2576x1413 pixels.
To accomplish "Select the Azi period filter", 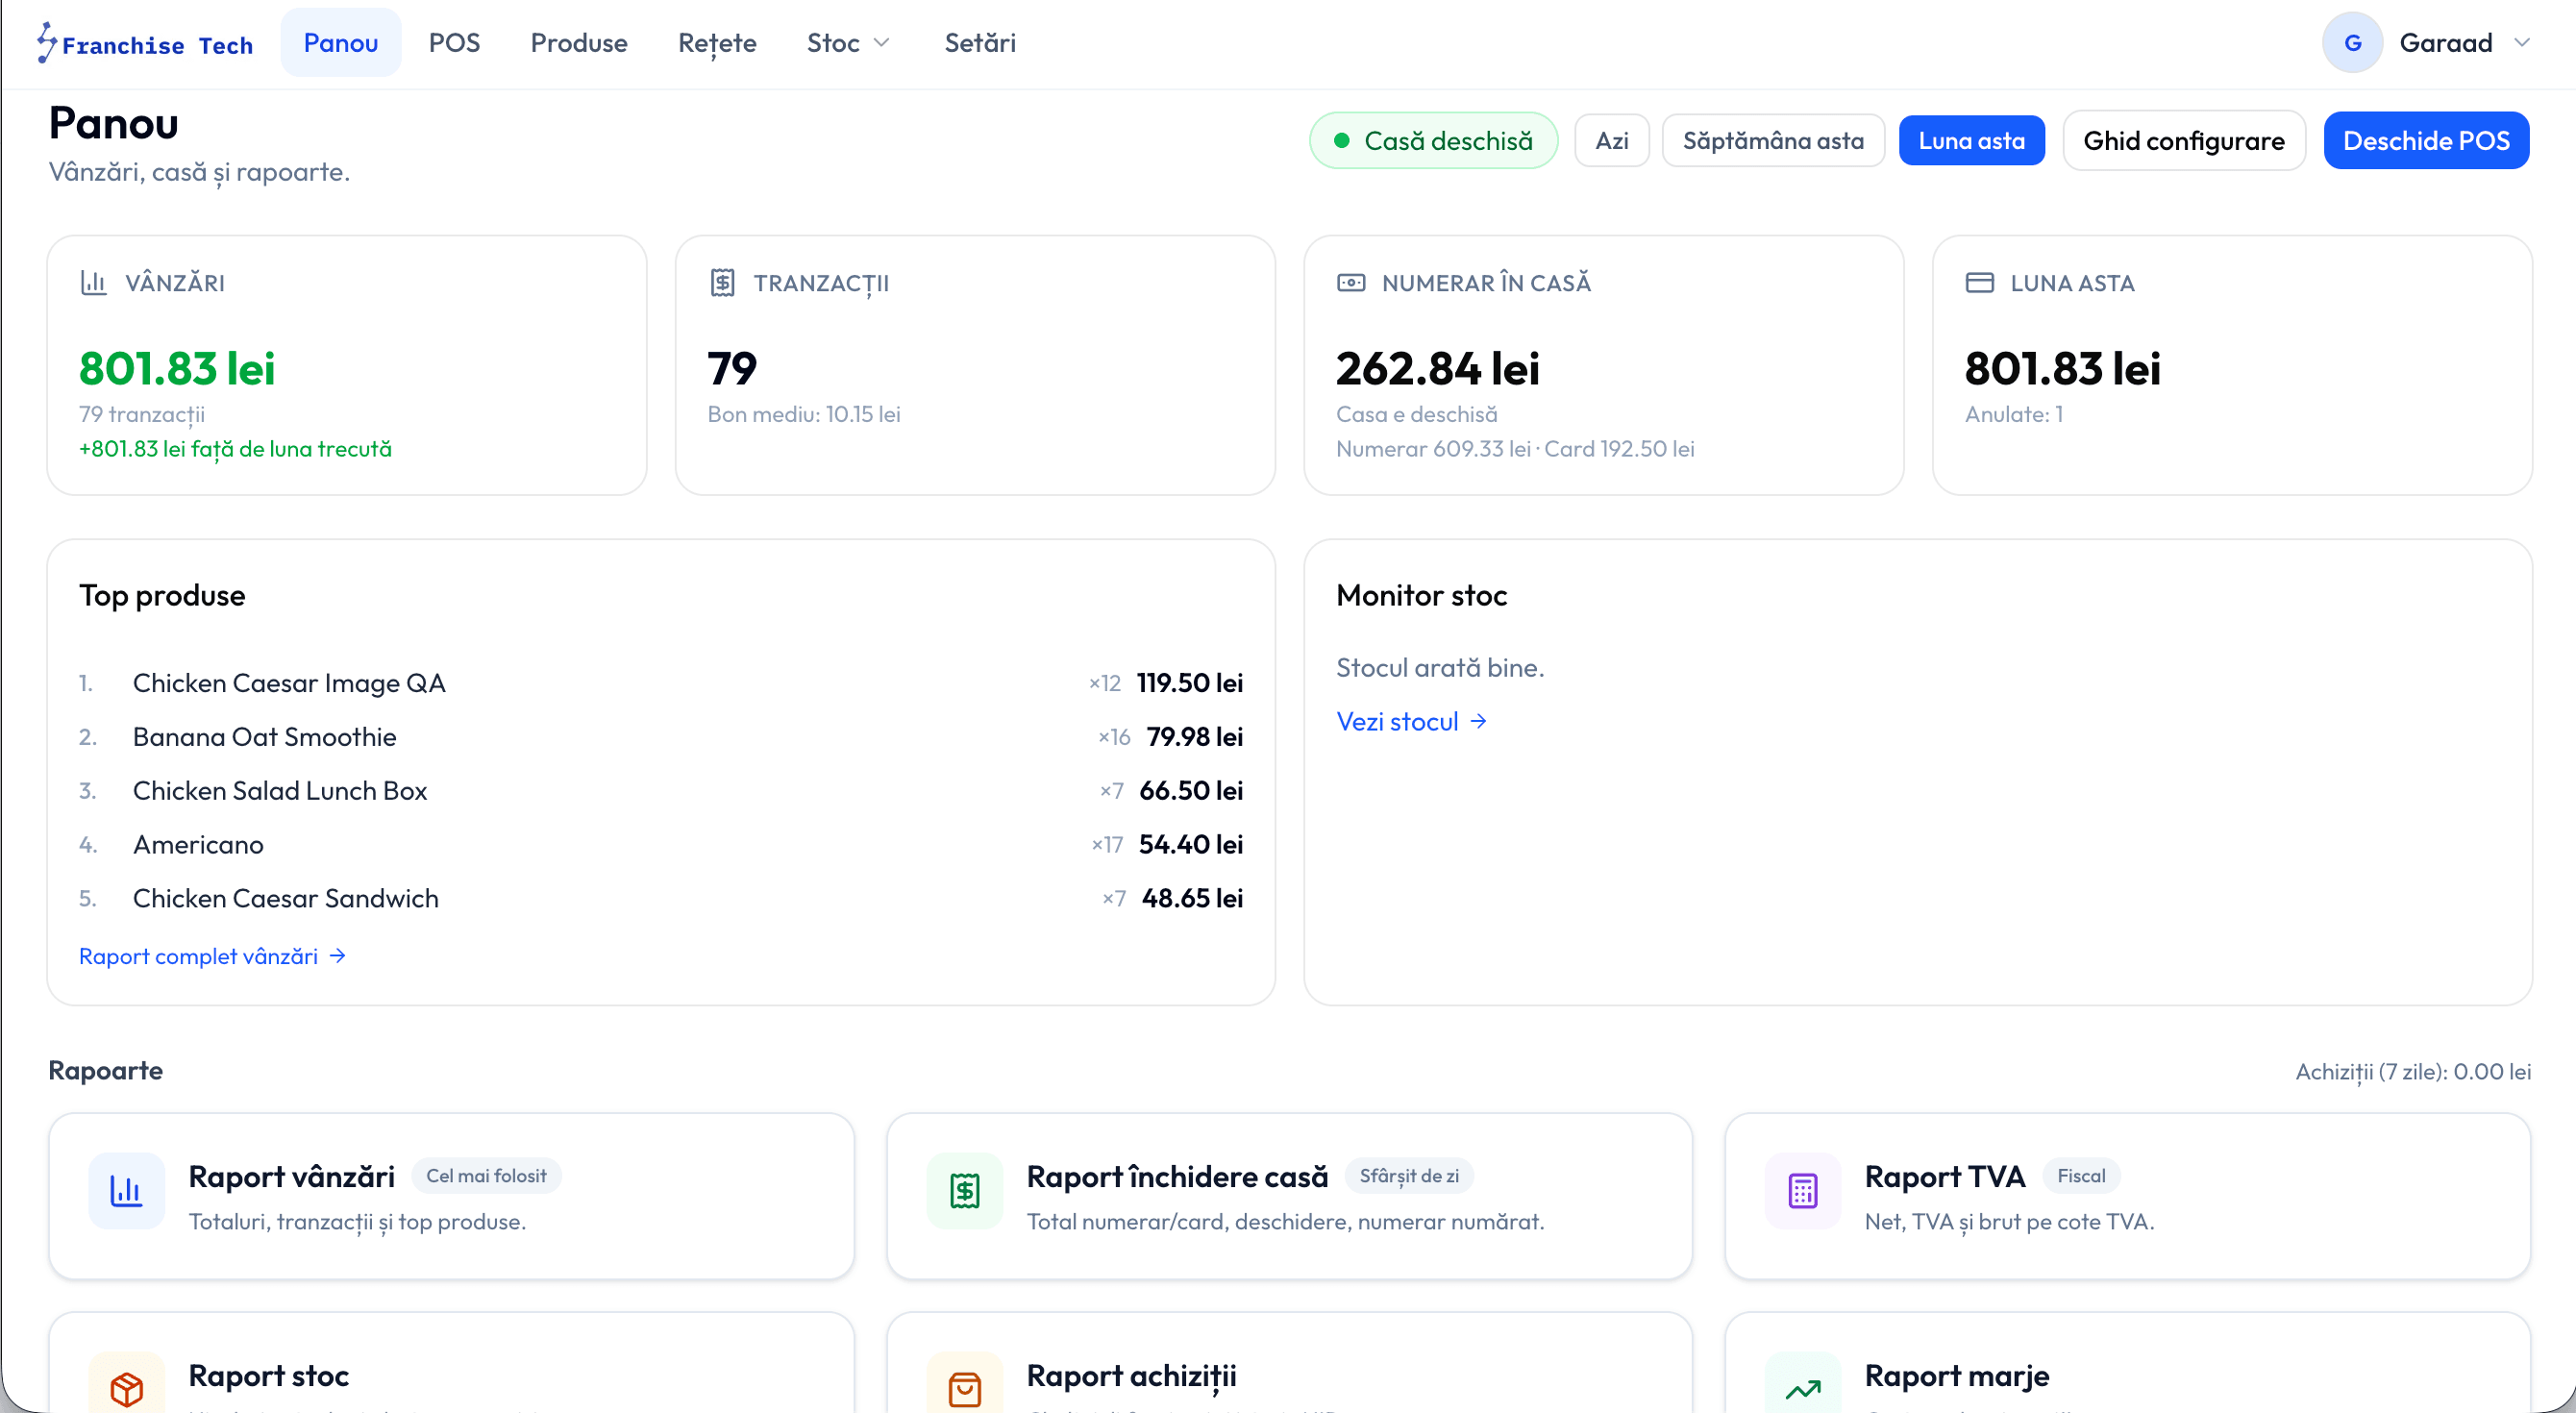I will click(x=1611, y=141).
